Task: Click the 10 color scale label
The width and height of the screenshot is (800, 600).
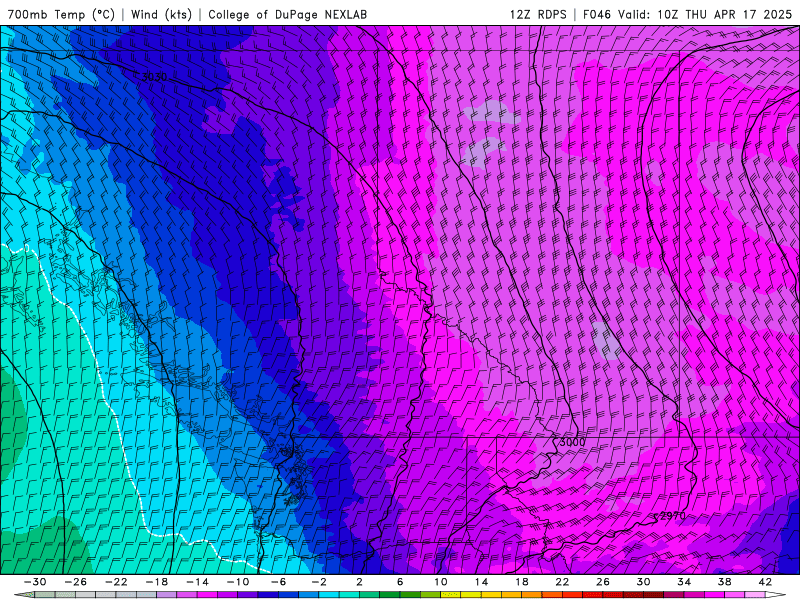Action: (441, 582)
